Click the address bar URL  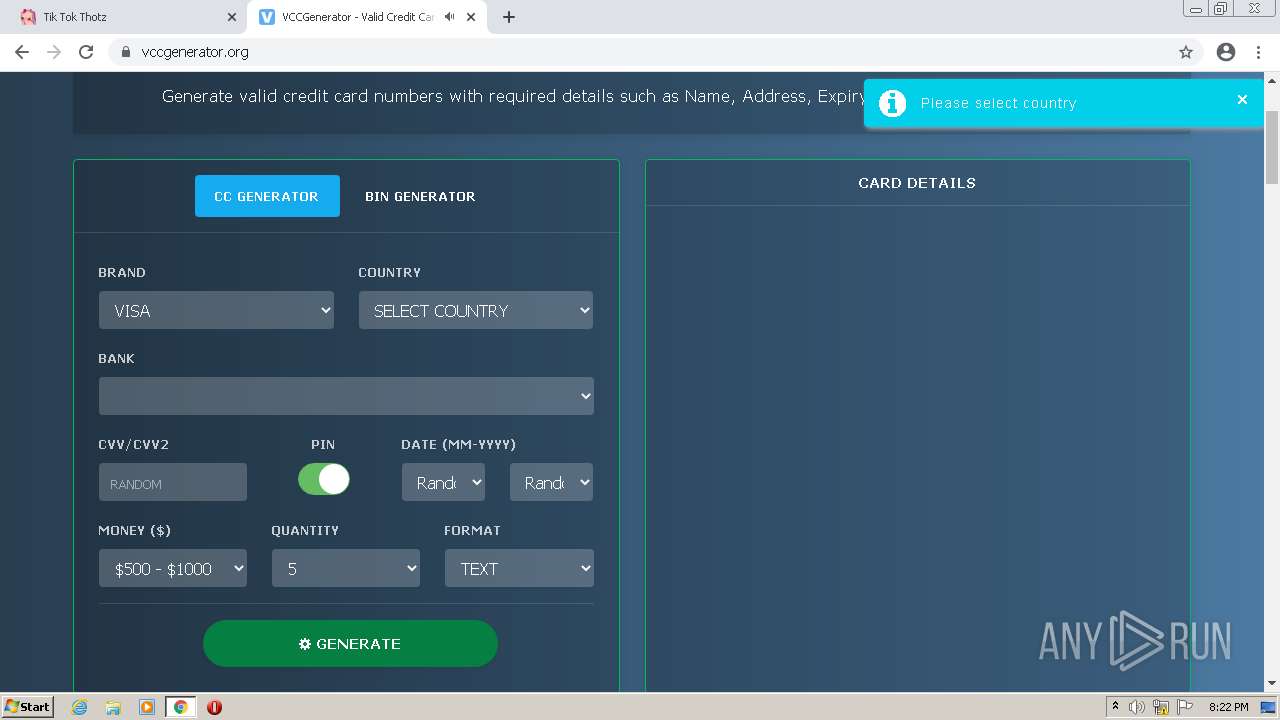(x=195, y=52)
